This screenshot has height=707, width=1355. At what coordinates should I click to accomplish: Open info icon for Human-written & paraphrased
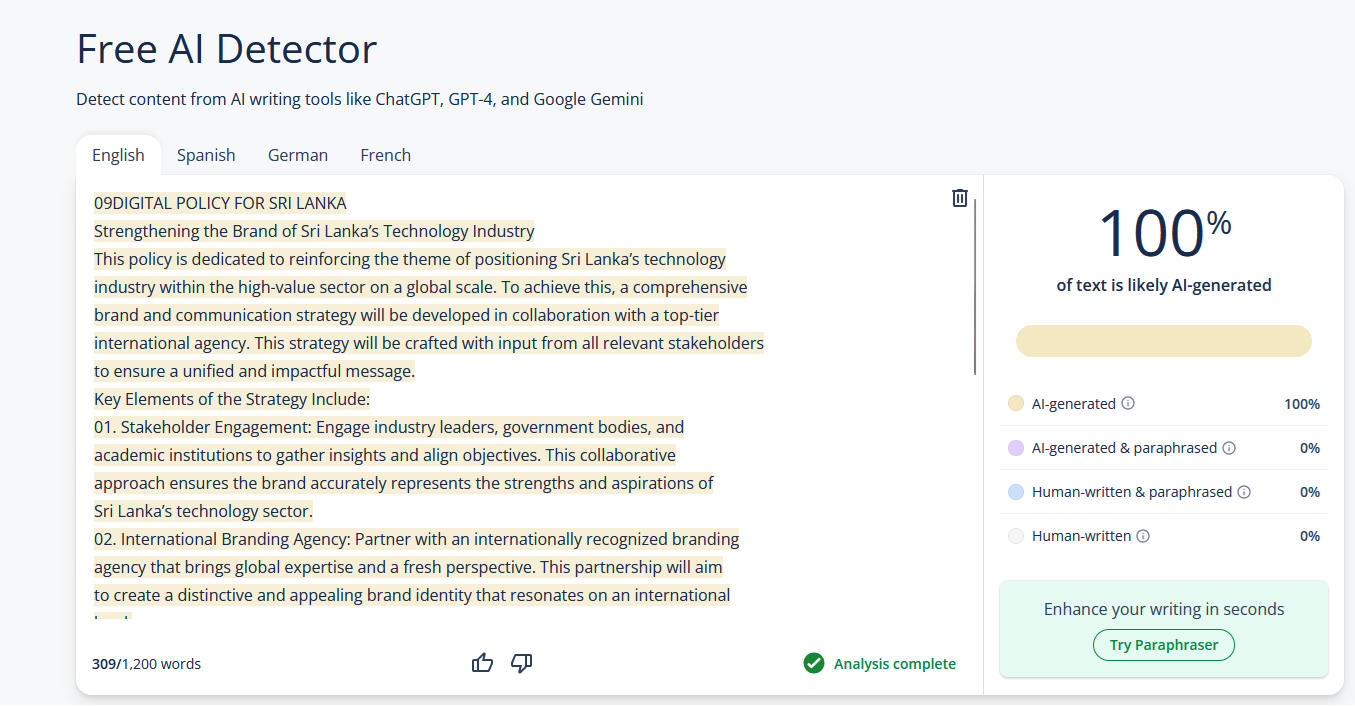point(1244,492)
